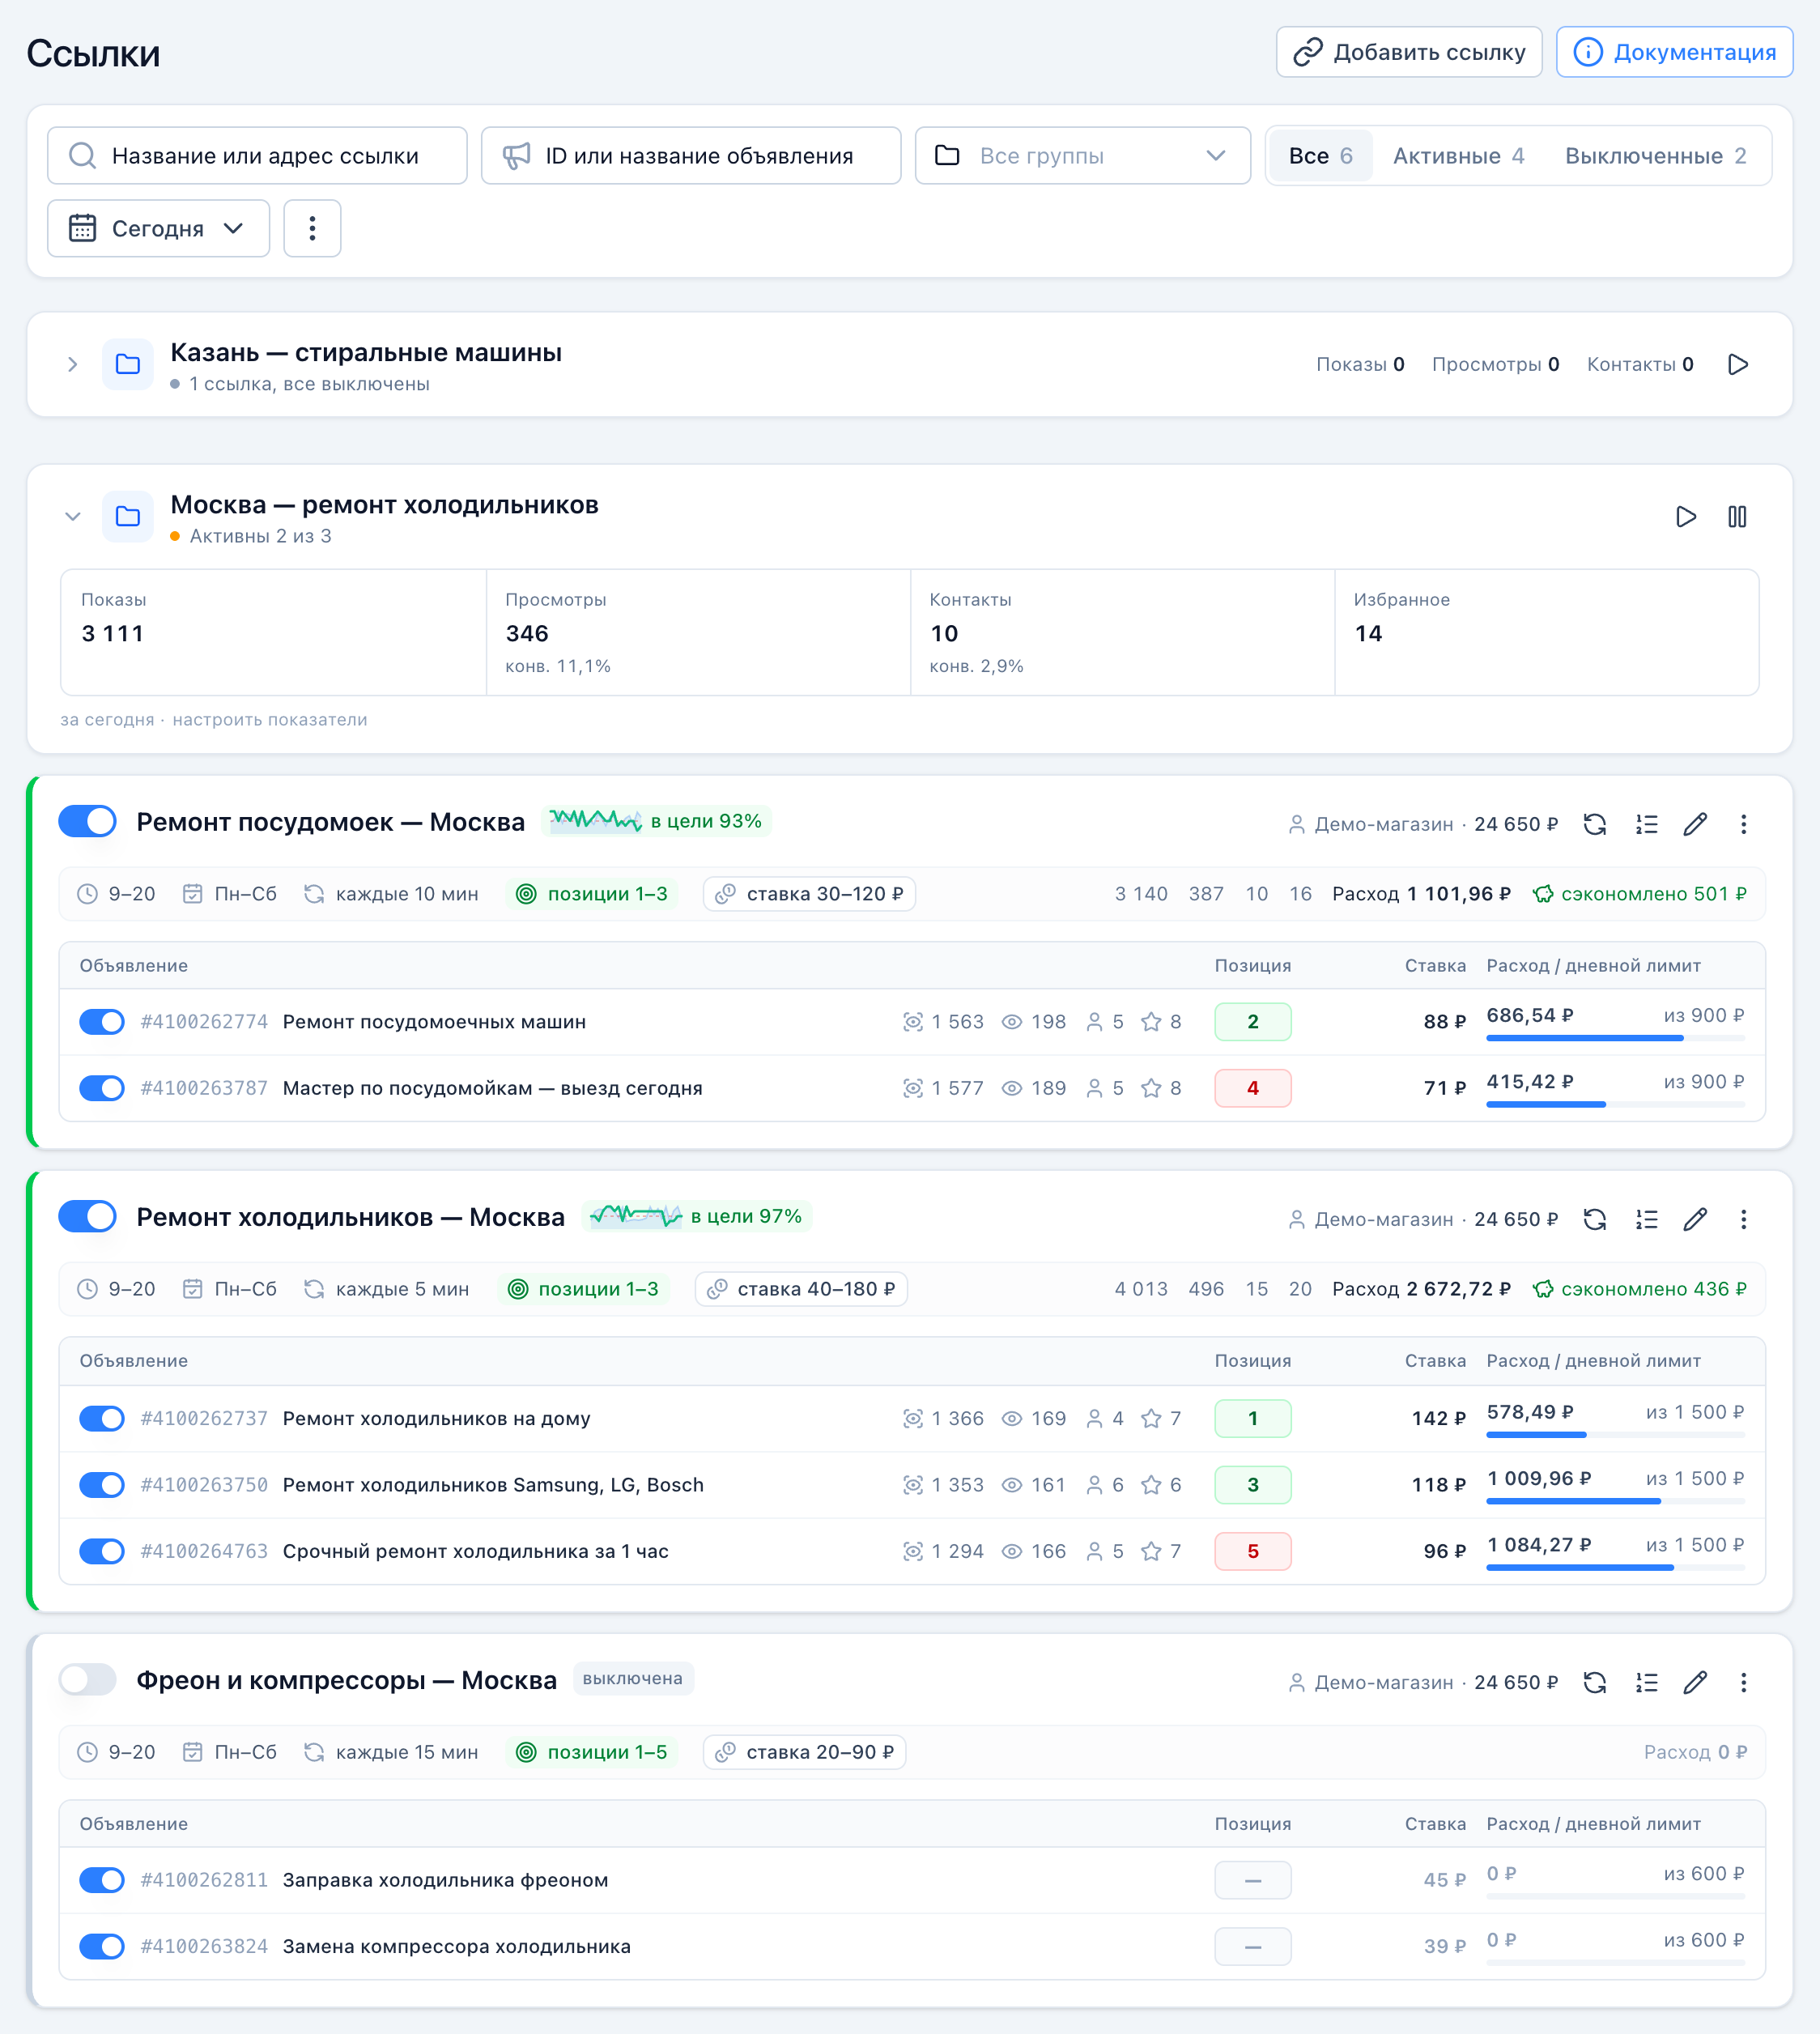The width and height of the screenshot is (1820, 2034).
Task: Refresh the Ремонт посудомоек — Москва link
Action: click(1595, 824)
